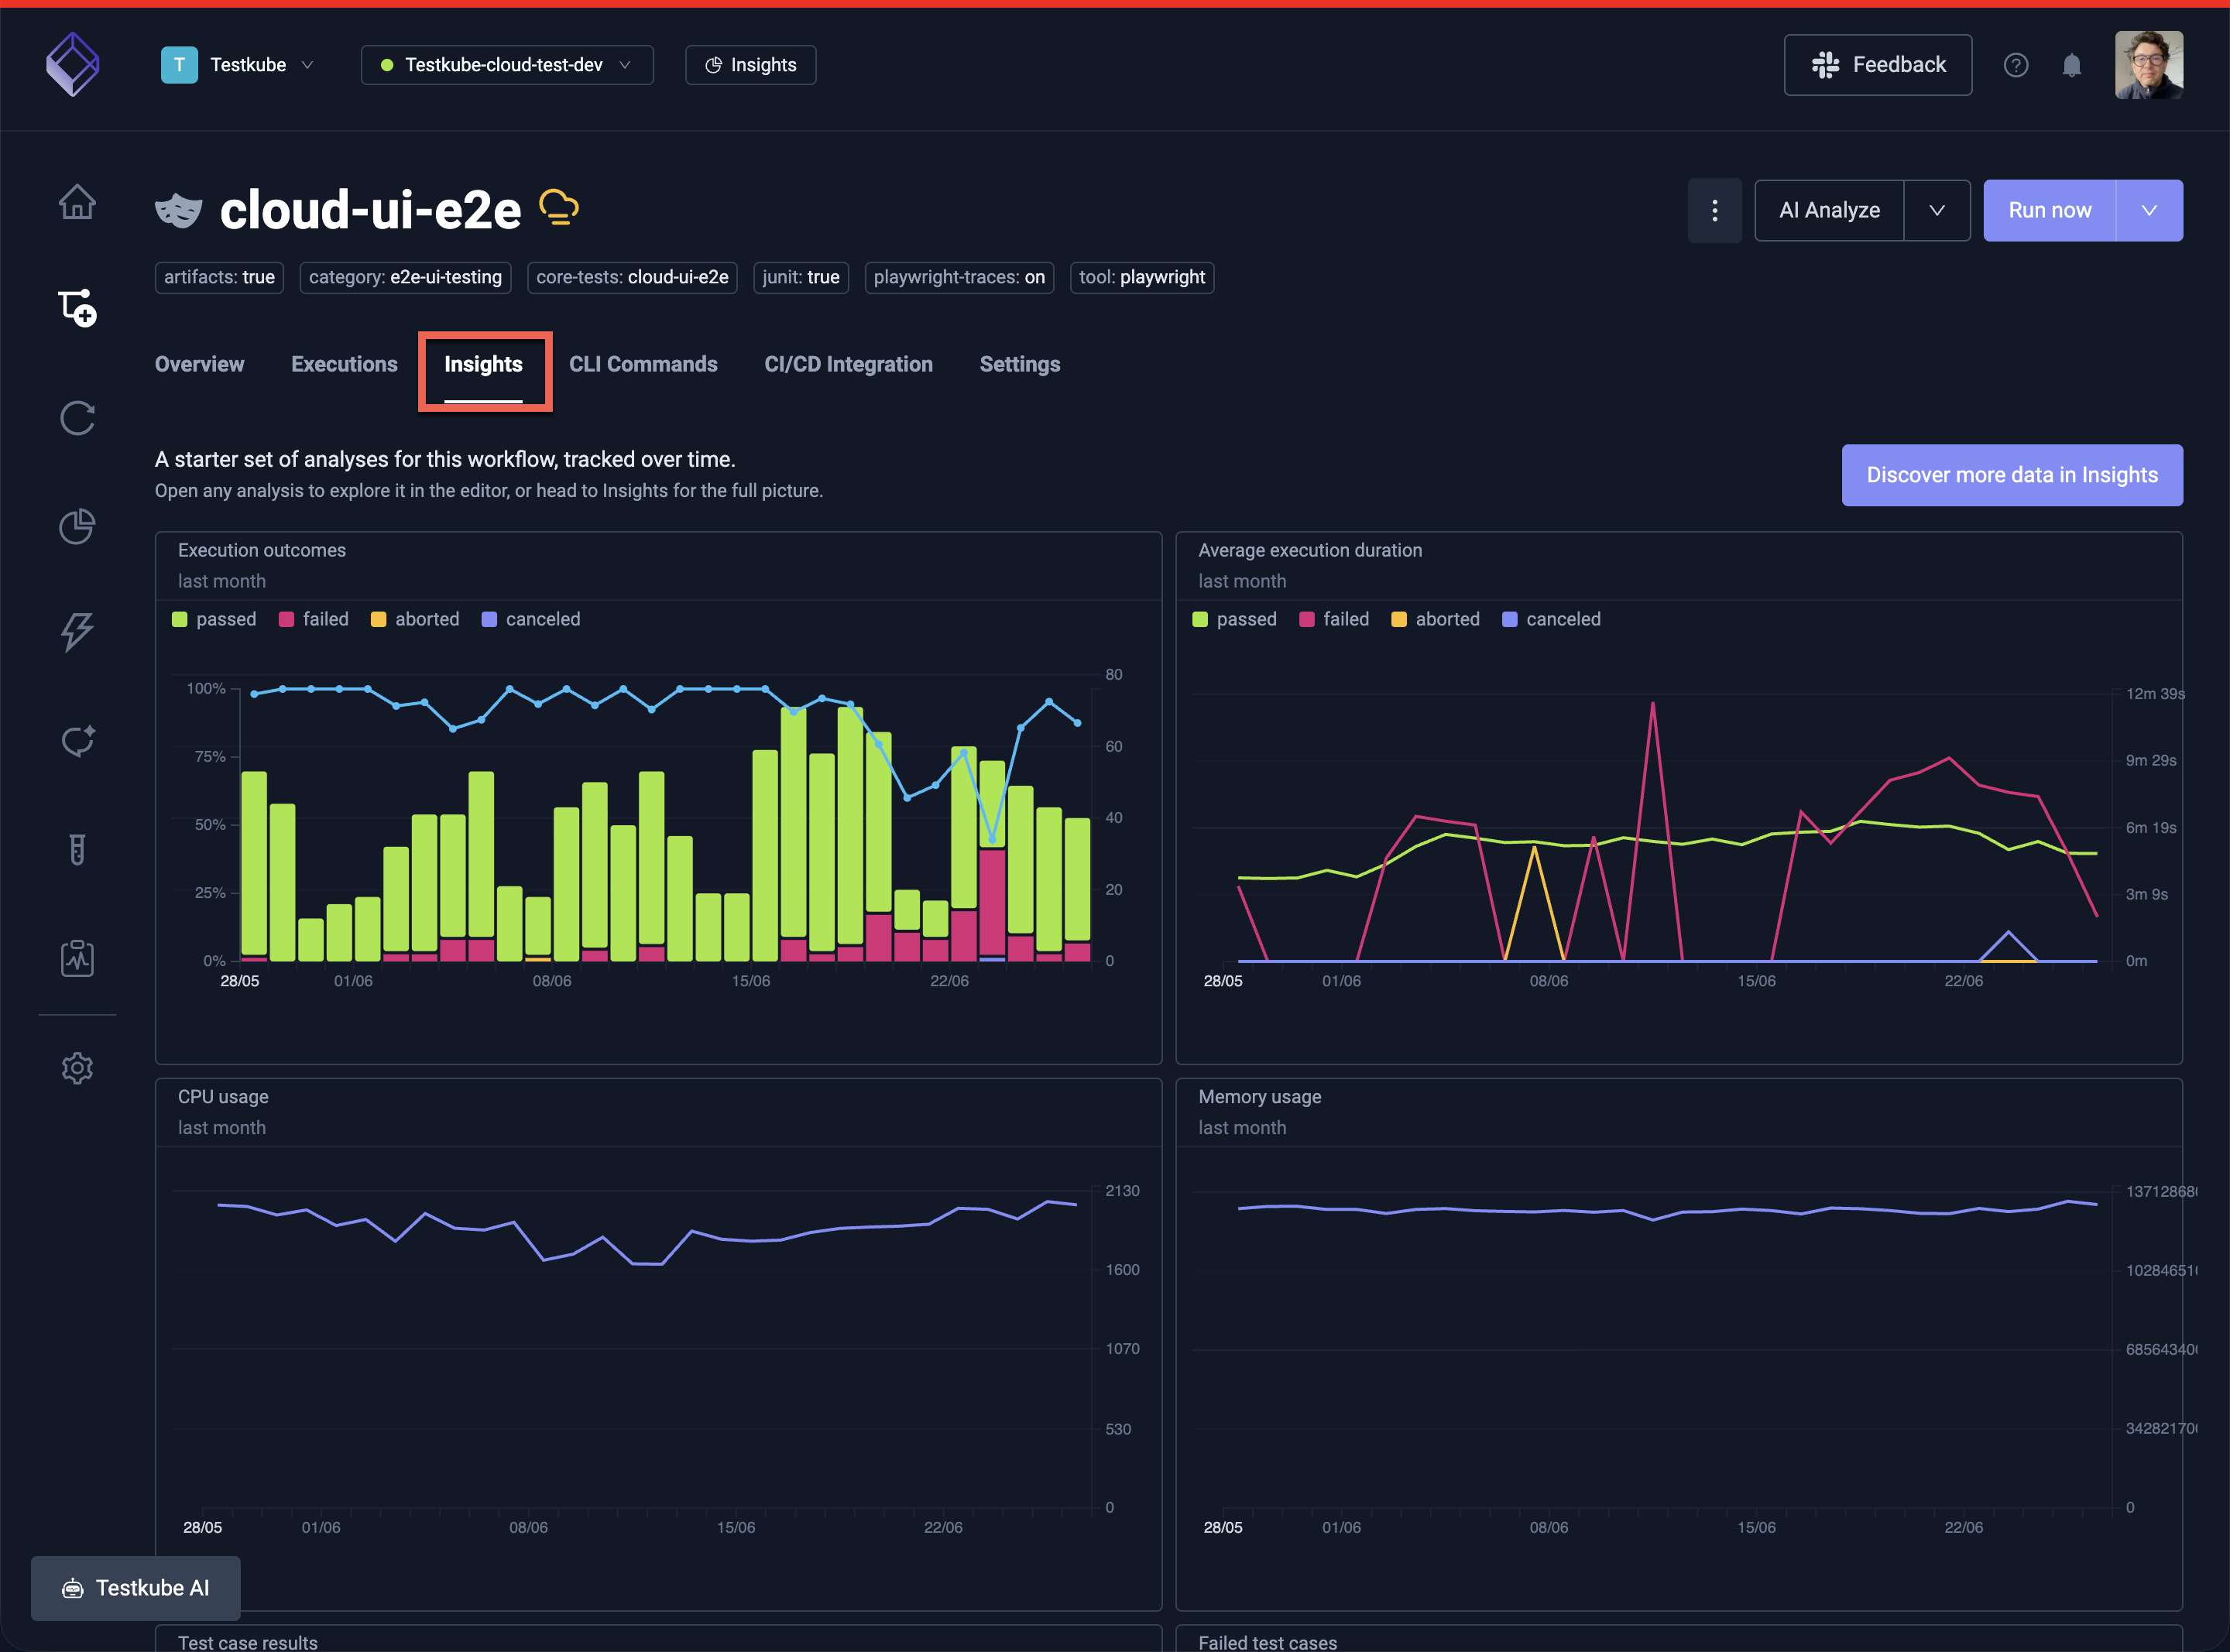2230x1652 pixels.
Task: Open the Test Workflows sidebar icon
Action: tap(77, 308)
